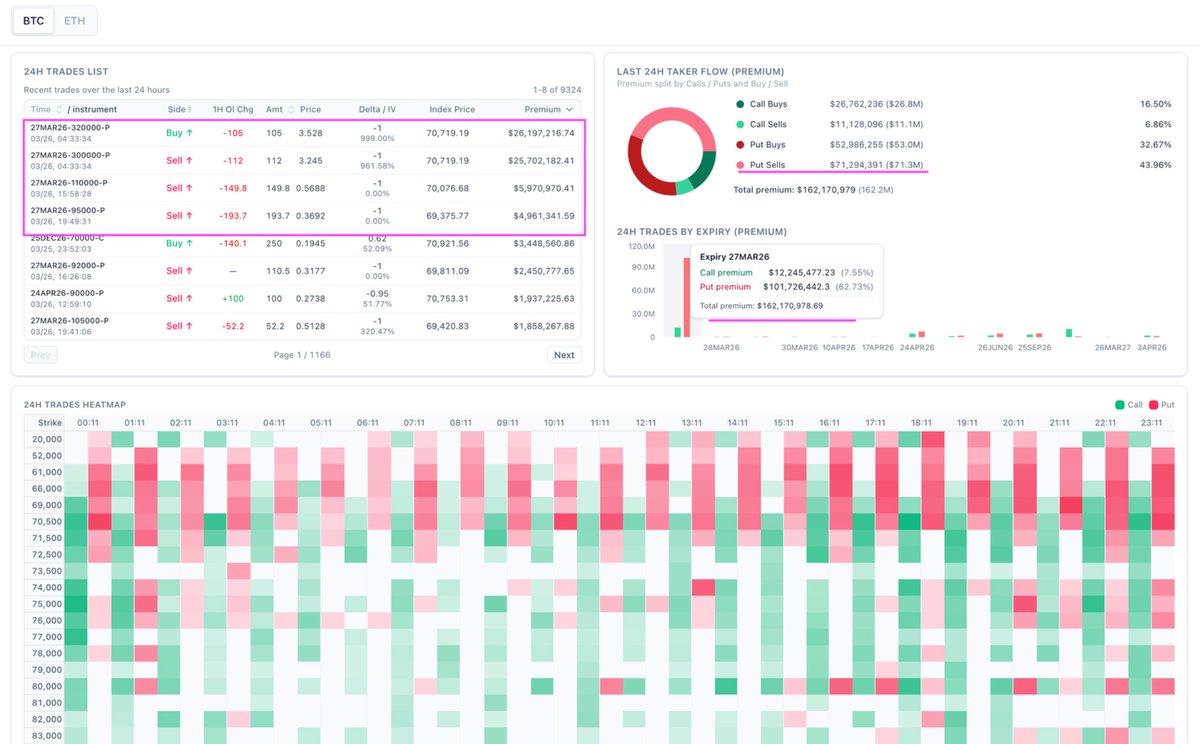Click the $25,702,182.41 premium value
The height and width of the screenshot is (744, 1200).
click(541, 160)
